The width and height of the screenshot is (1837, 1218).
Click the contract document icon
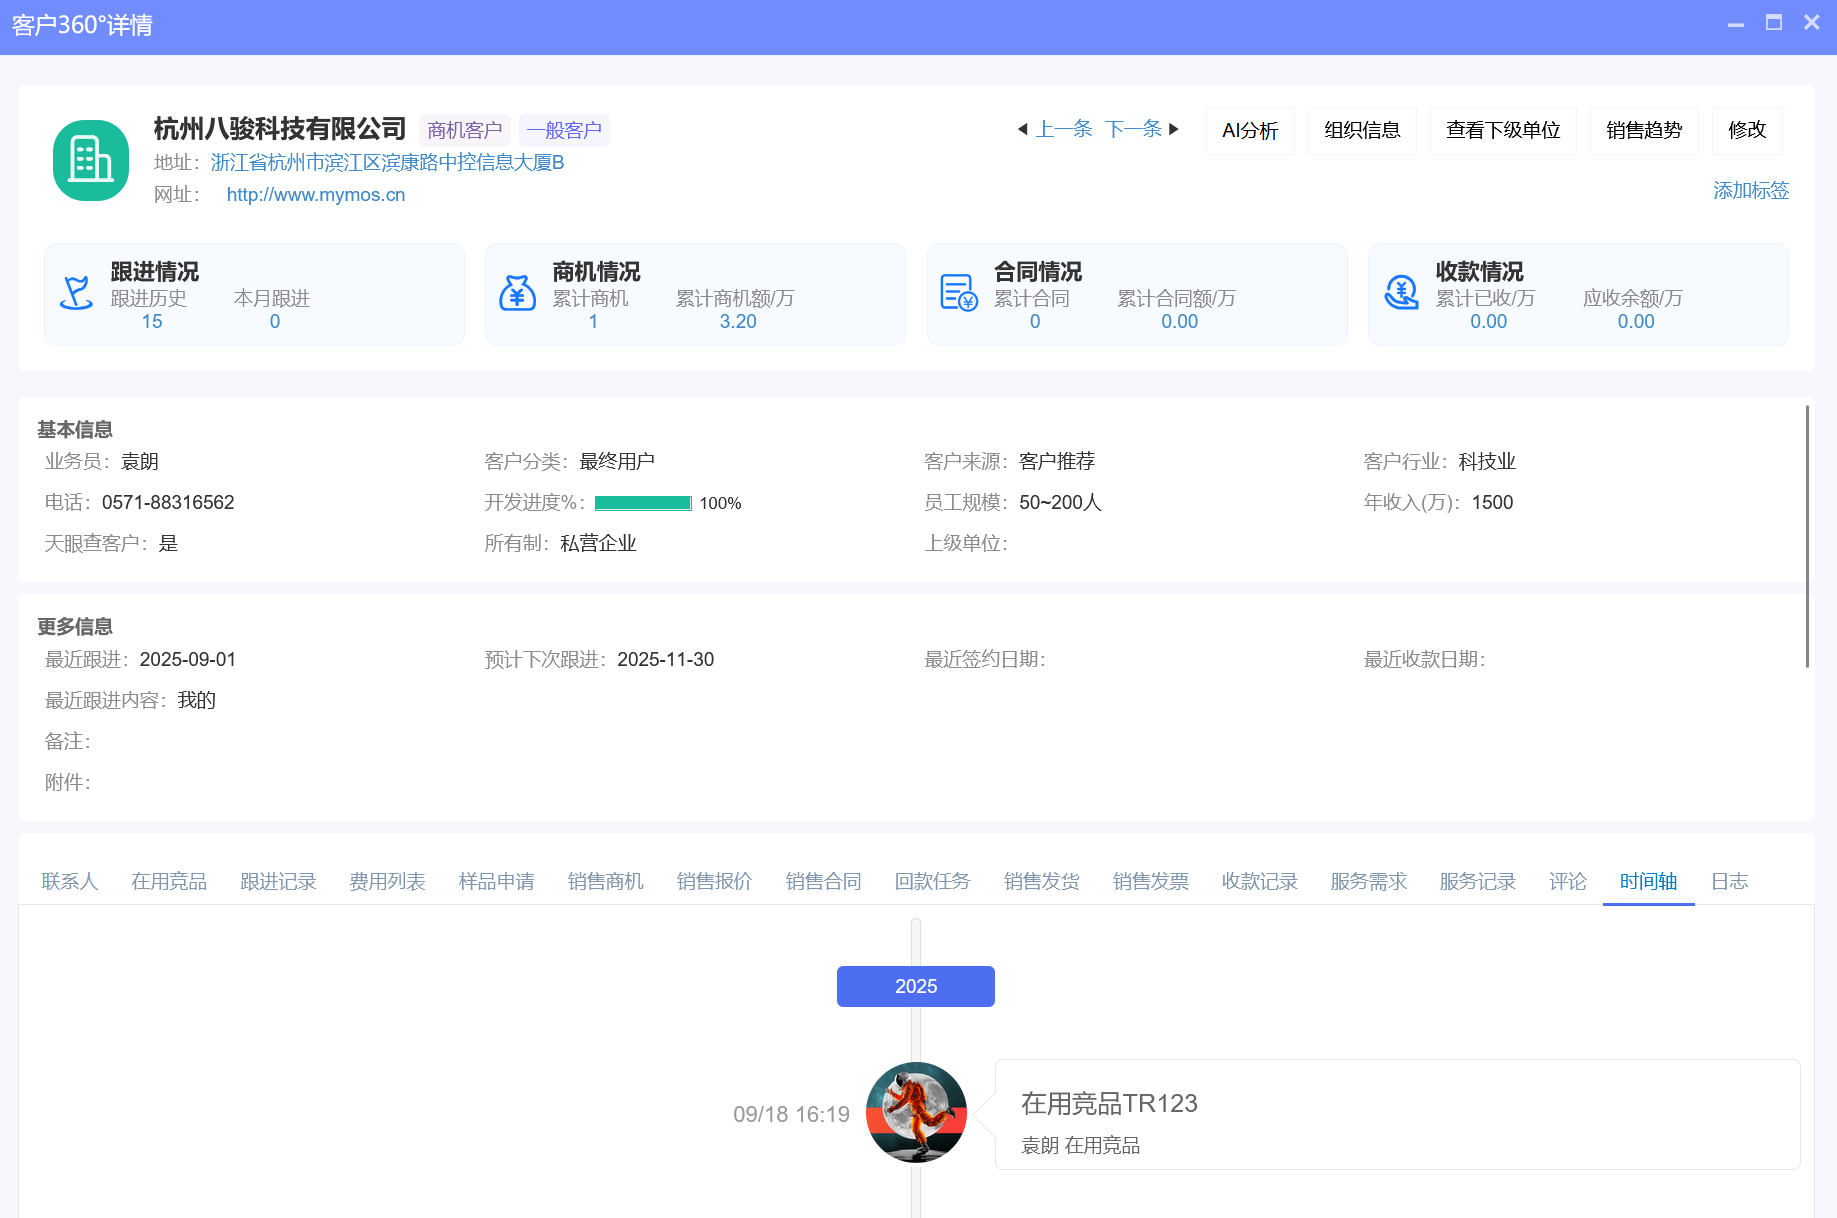point(958,293)
